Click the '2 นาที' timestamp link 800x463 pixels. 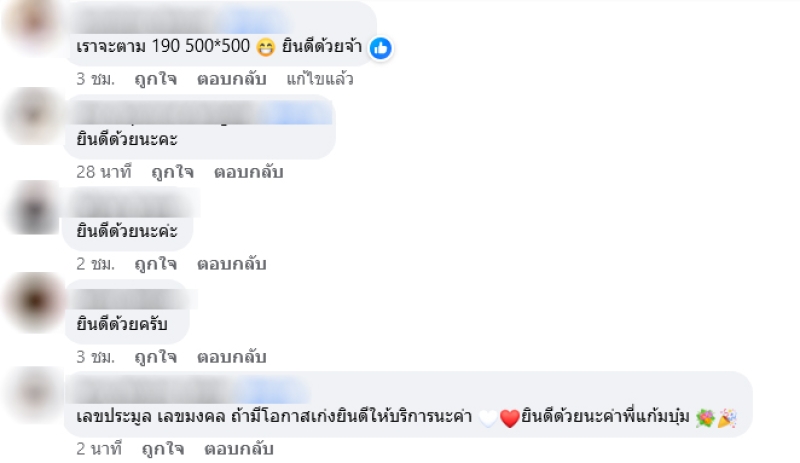point(99,449)
